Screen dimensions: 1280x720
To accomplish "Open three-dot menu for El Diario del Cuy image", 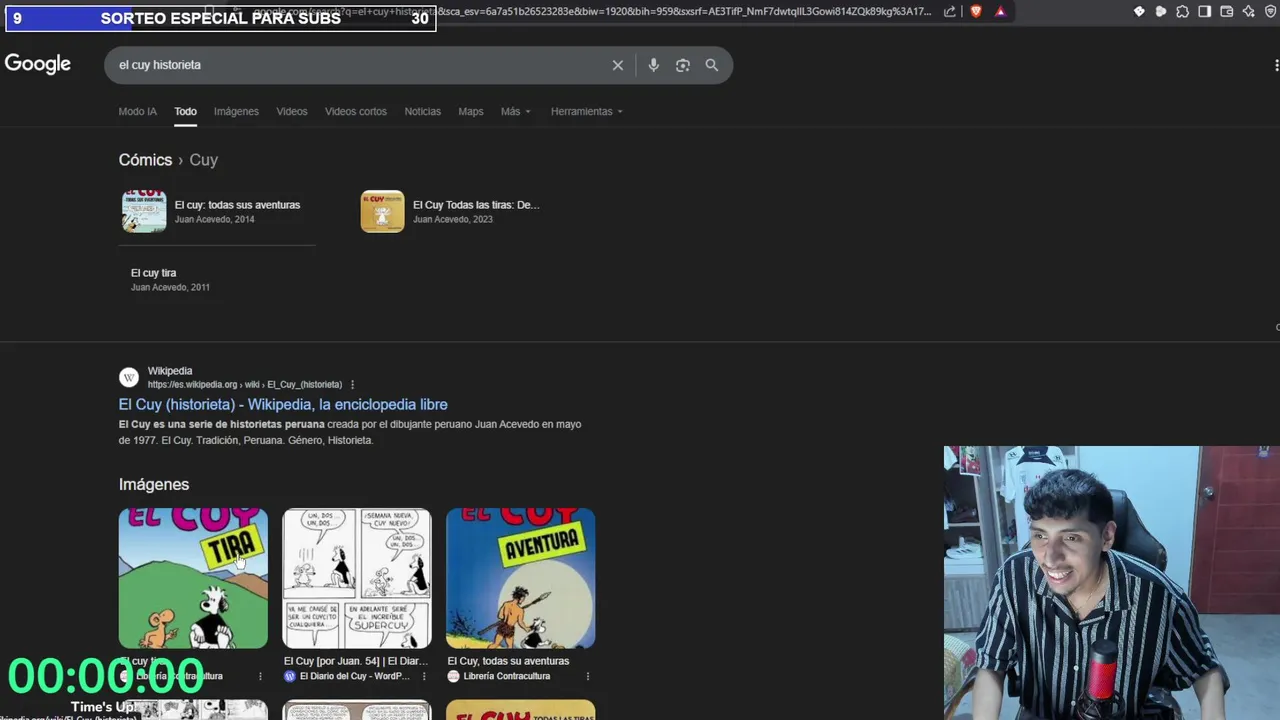I will tap(424, 677).
